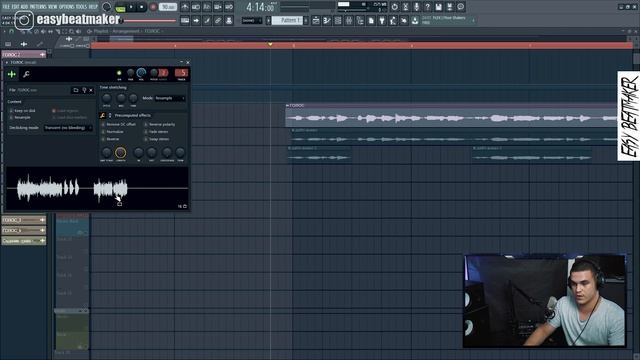Select the waveform sample tab in channel settings

coord(12,74)
